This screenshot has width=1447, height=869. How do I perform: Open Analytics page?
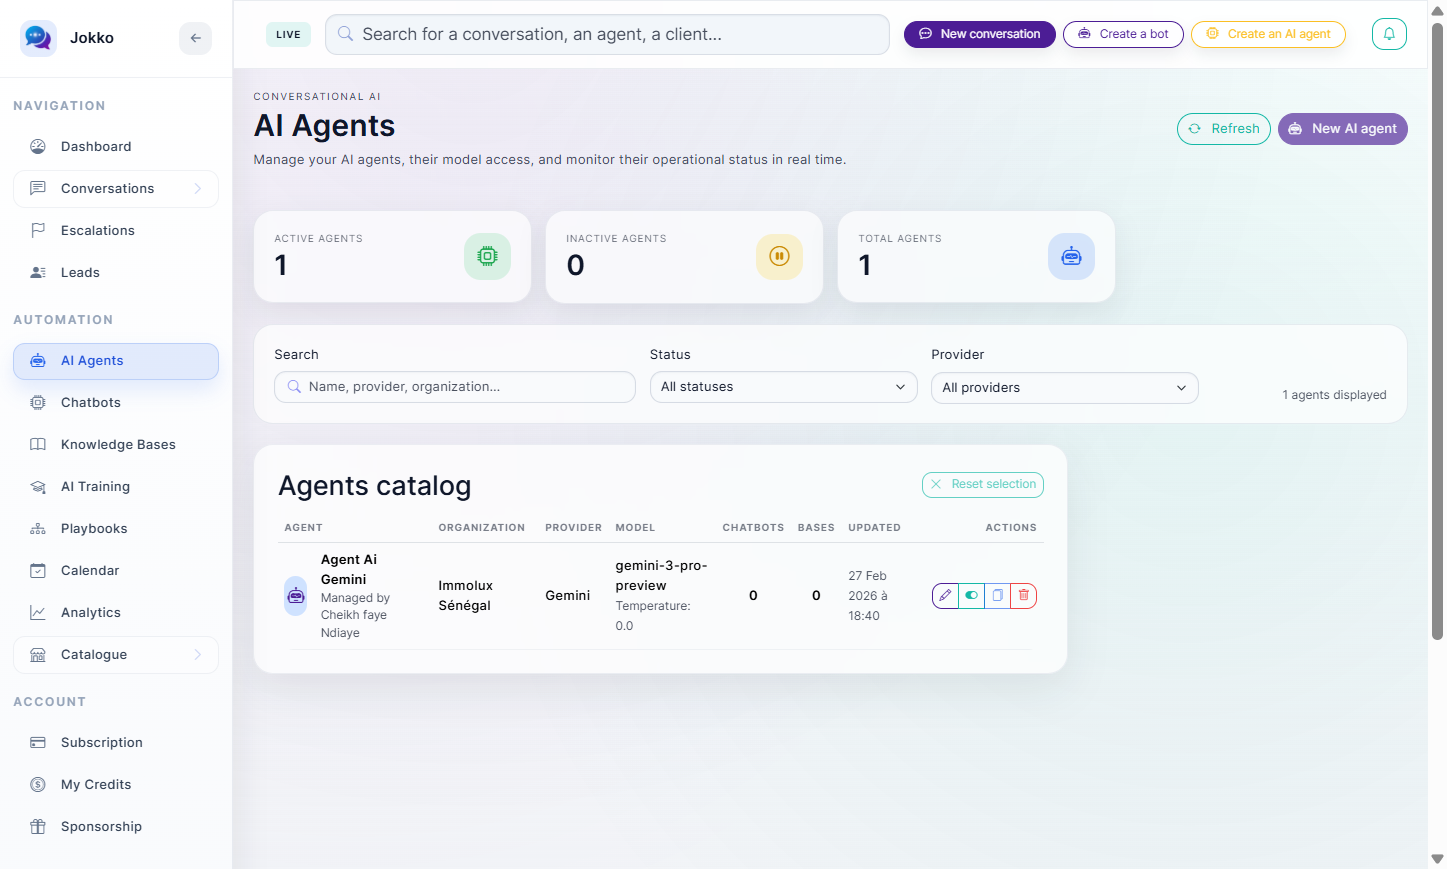click(x=116, y=613)
